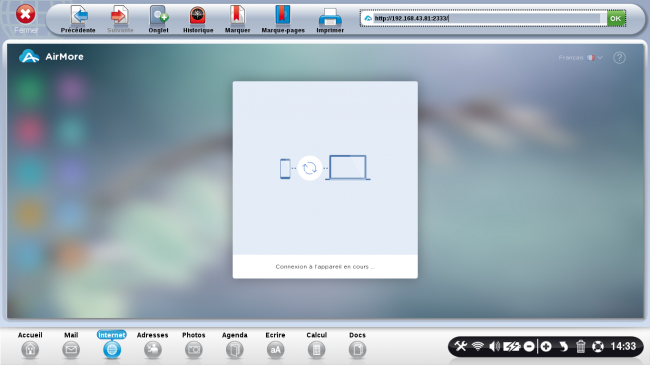Open Accueil home tab
Screen dimensions: 650x365
[x=30, y=345]
